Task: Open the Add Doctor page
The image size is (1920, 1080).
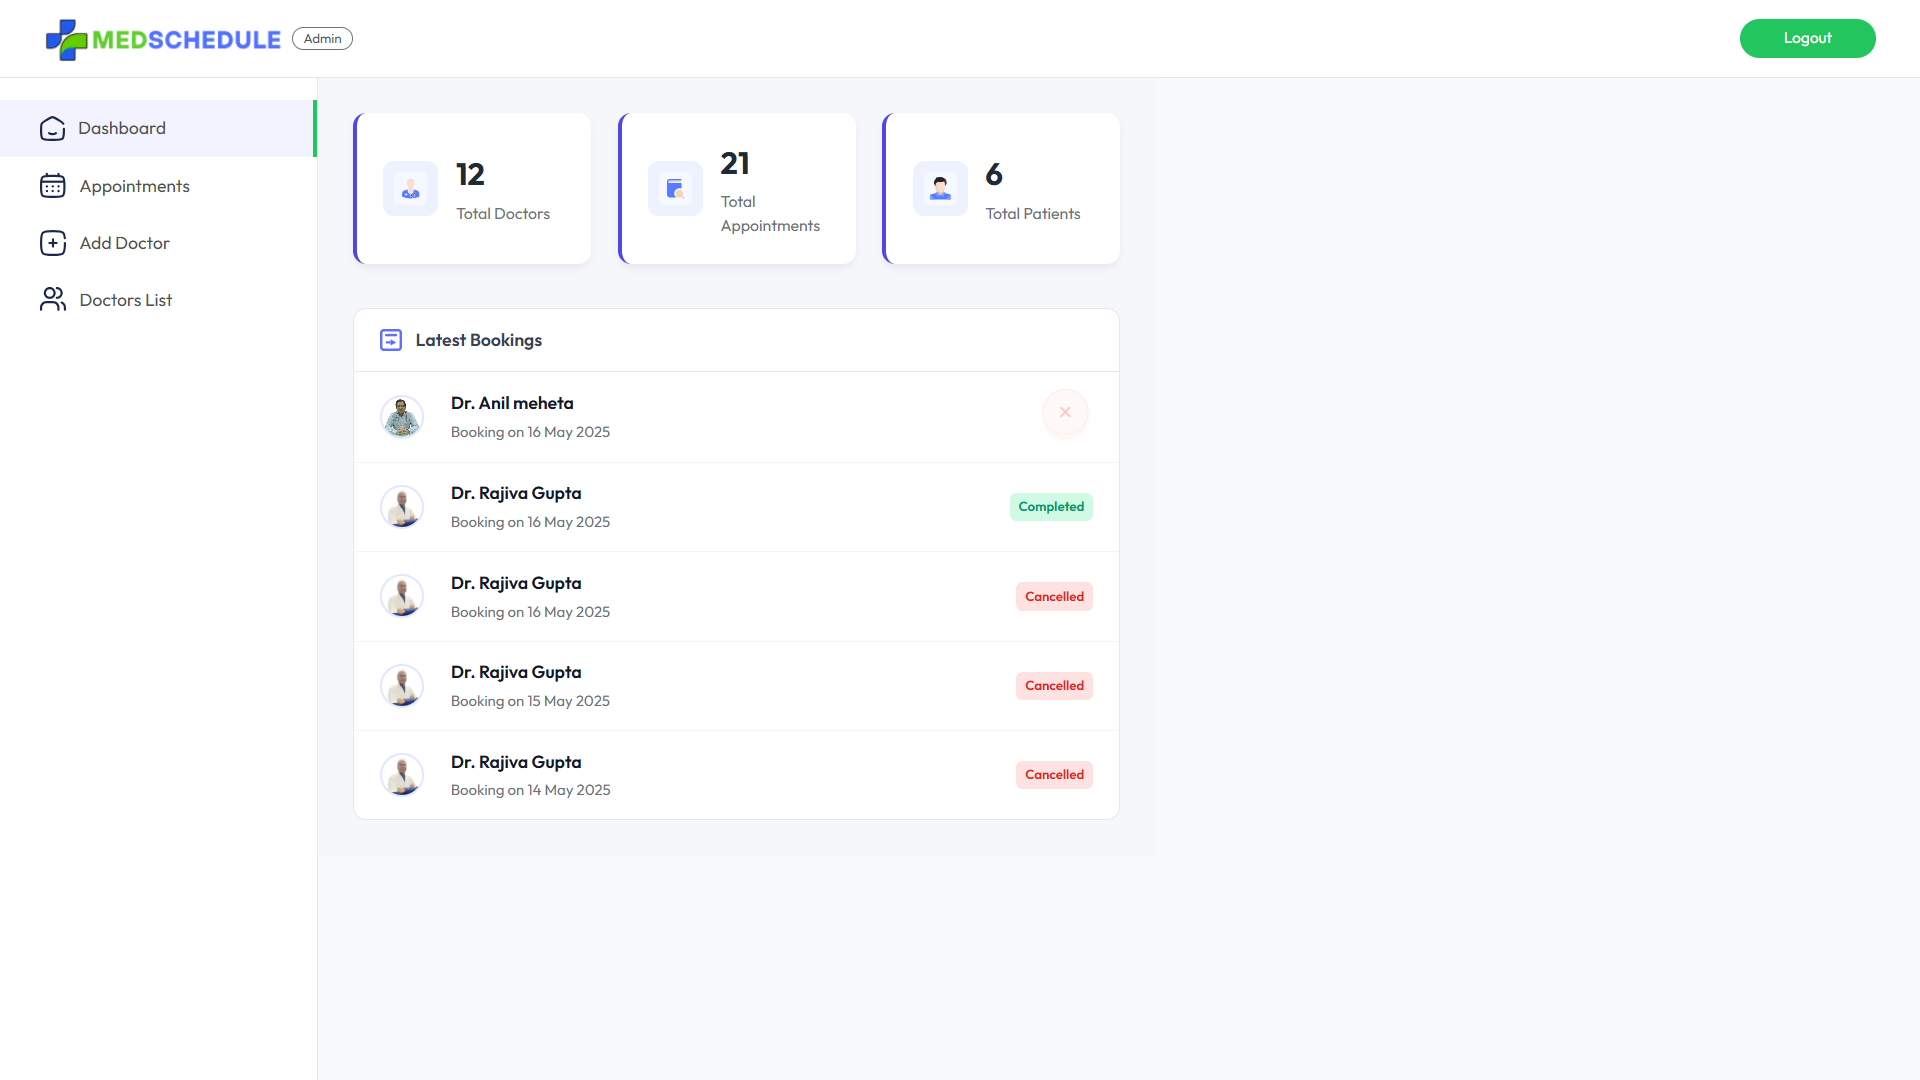Action: point(125,243)
